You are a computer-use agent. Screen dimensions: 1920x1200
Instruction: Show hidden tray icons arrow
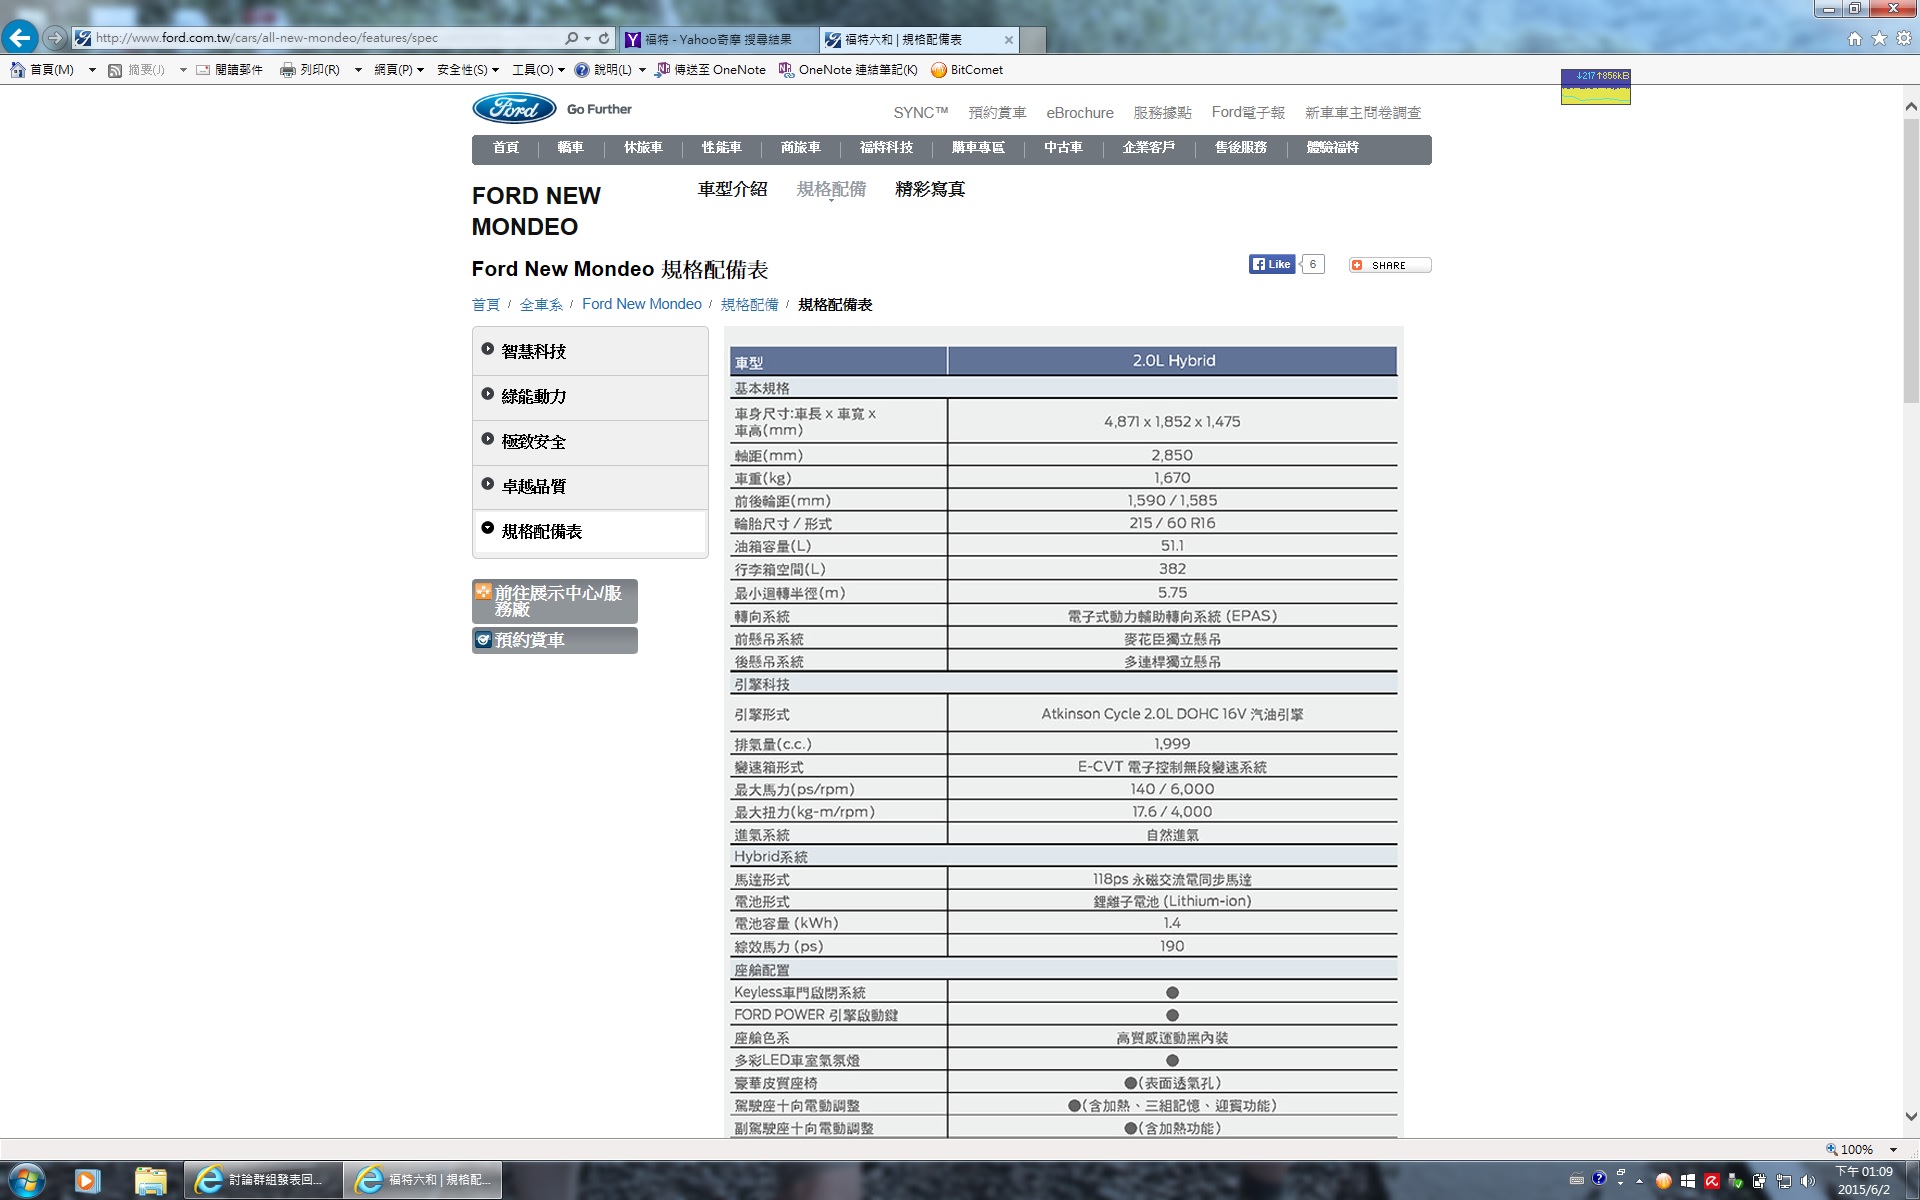tap(1640, 1181)
